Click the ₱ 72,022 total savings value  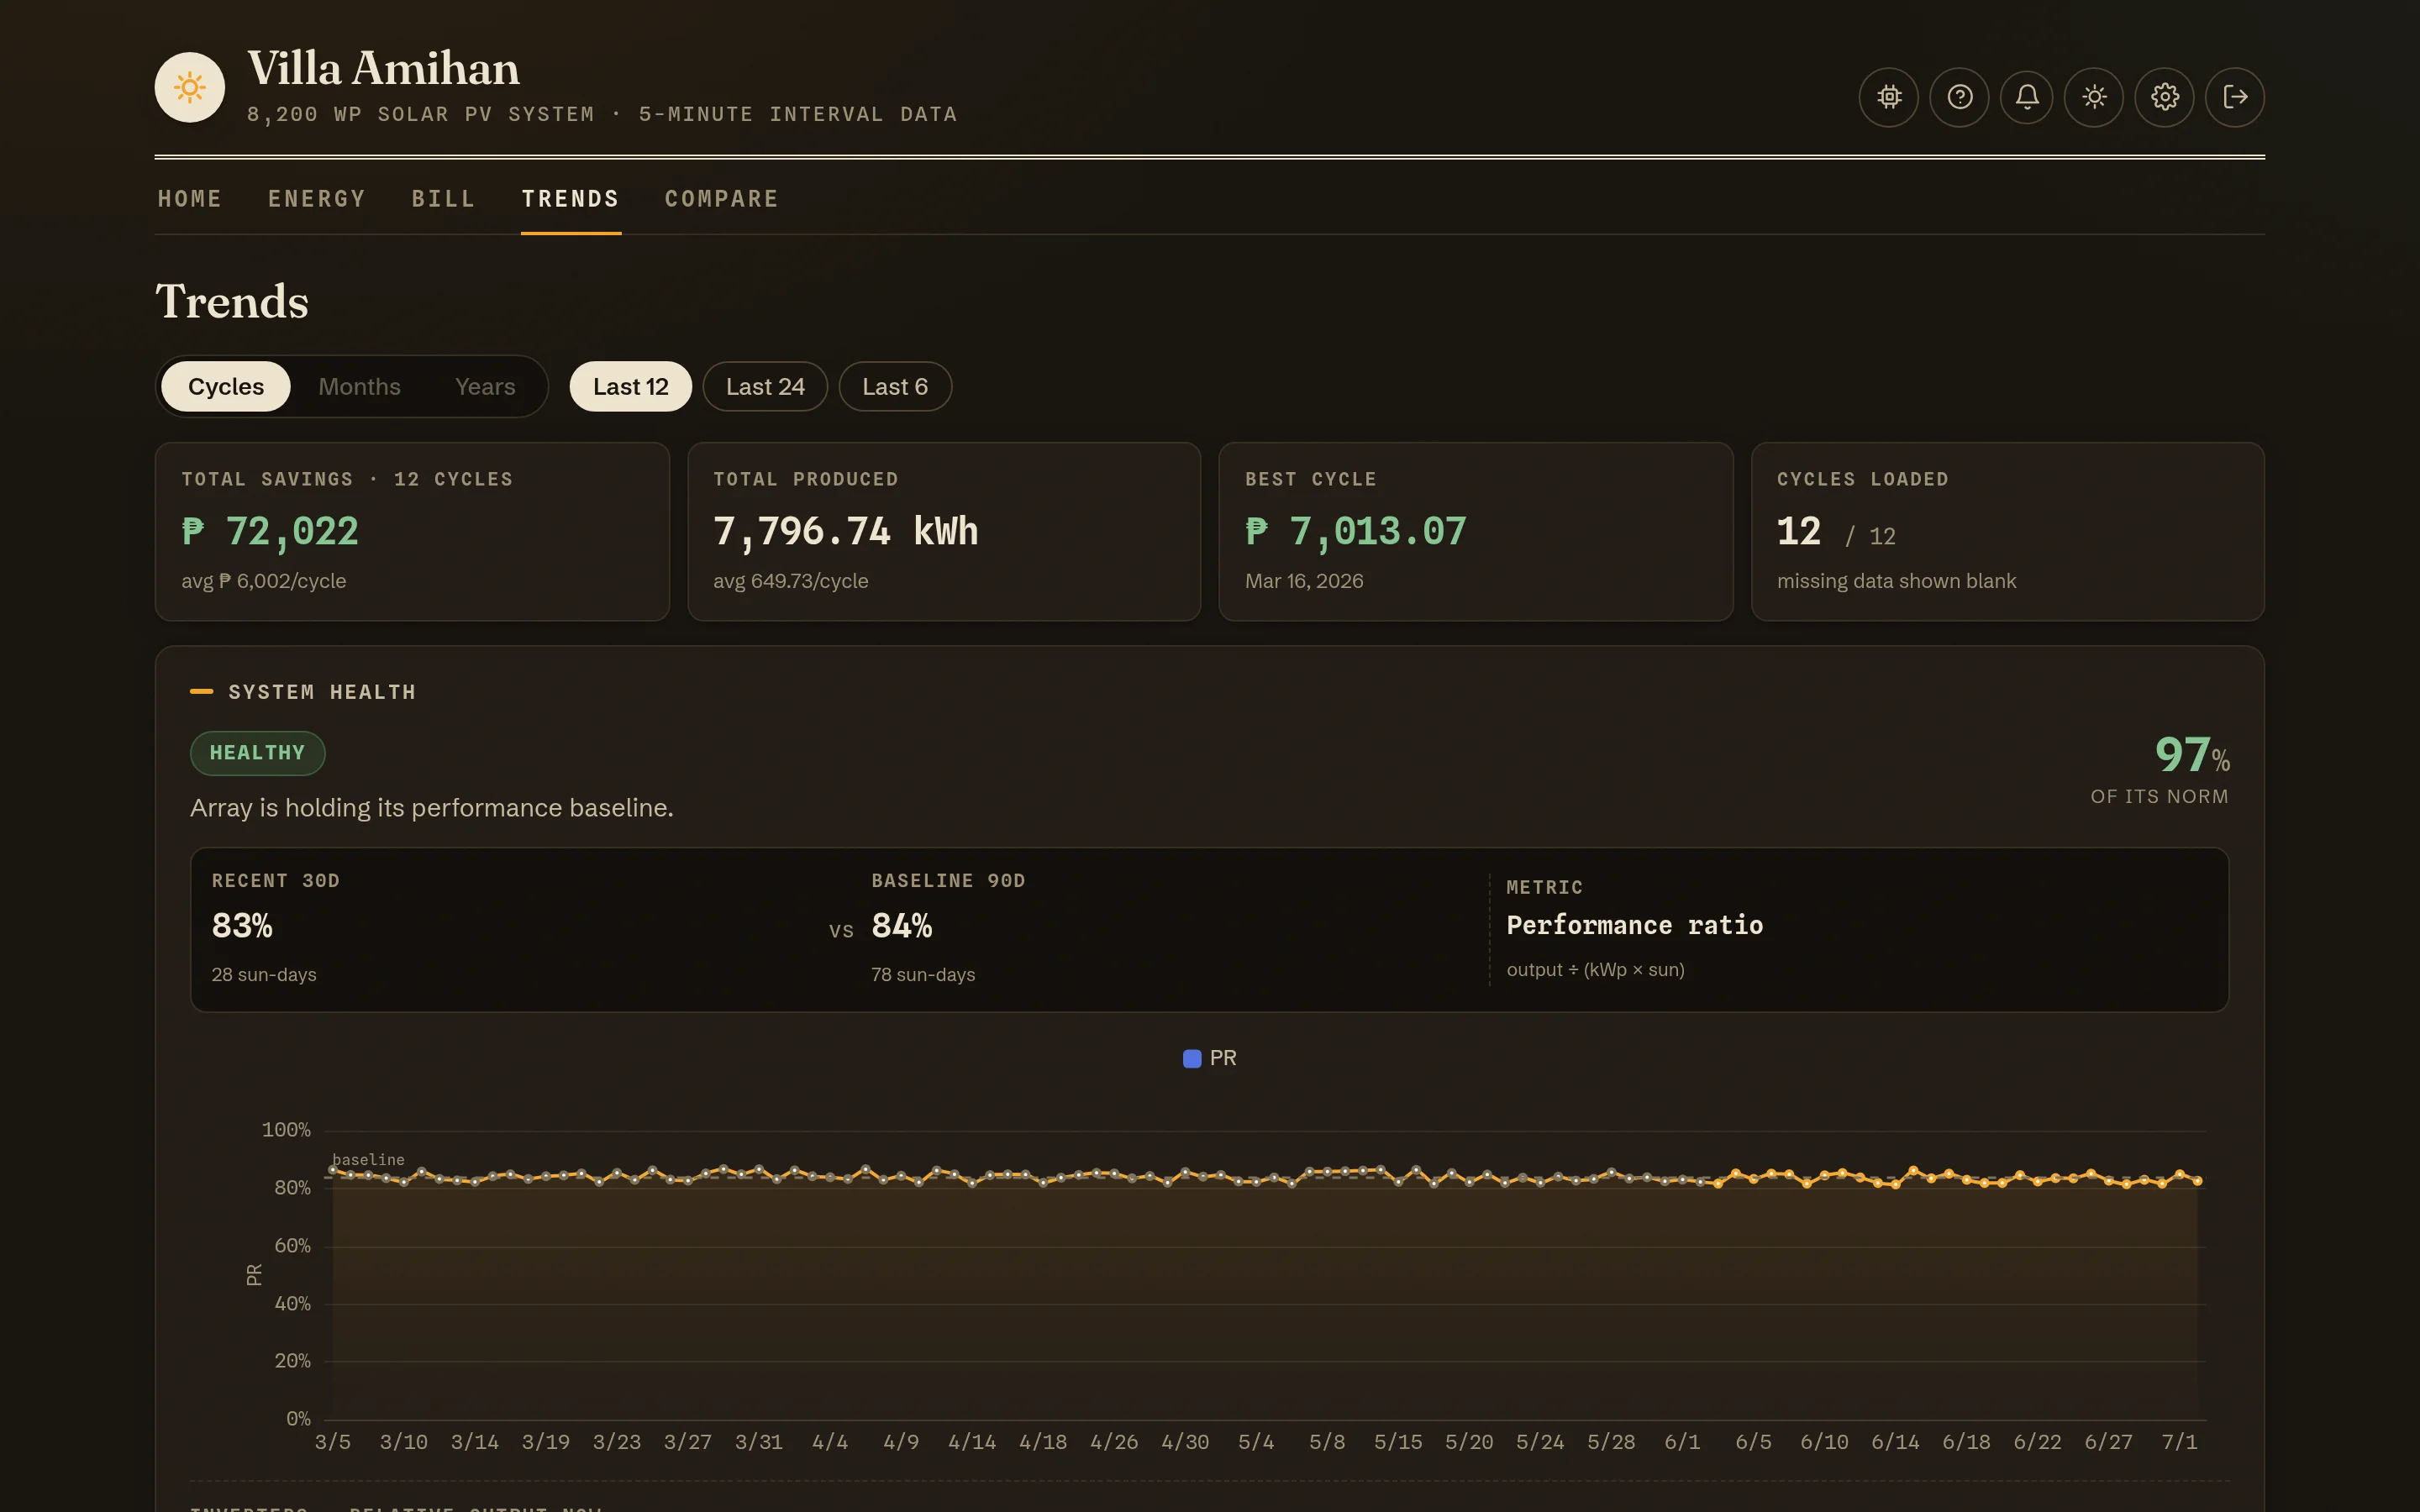tap(270, 531)
